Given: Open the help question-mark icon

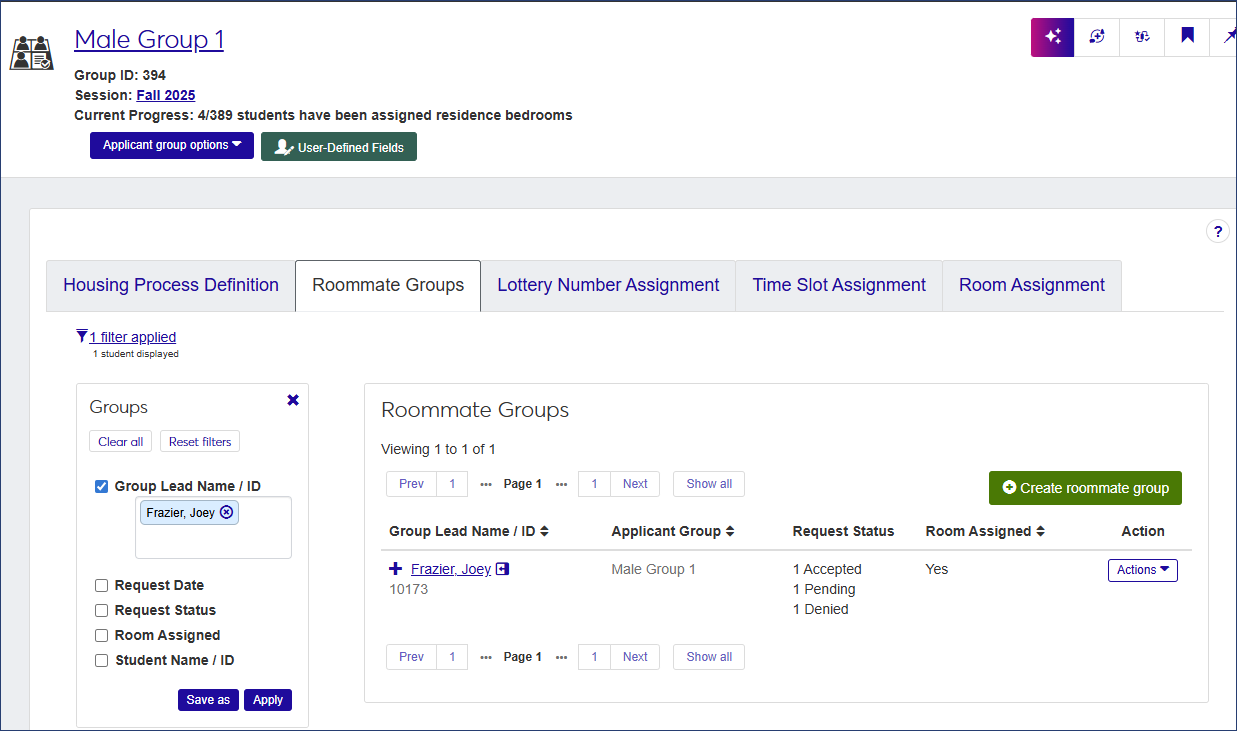Looking at the screenshot, I should pyautogui.click(x=1218, y=231).
